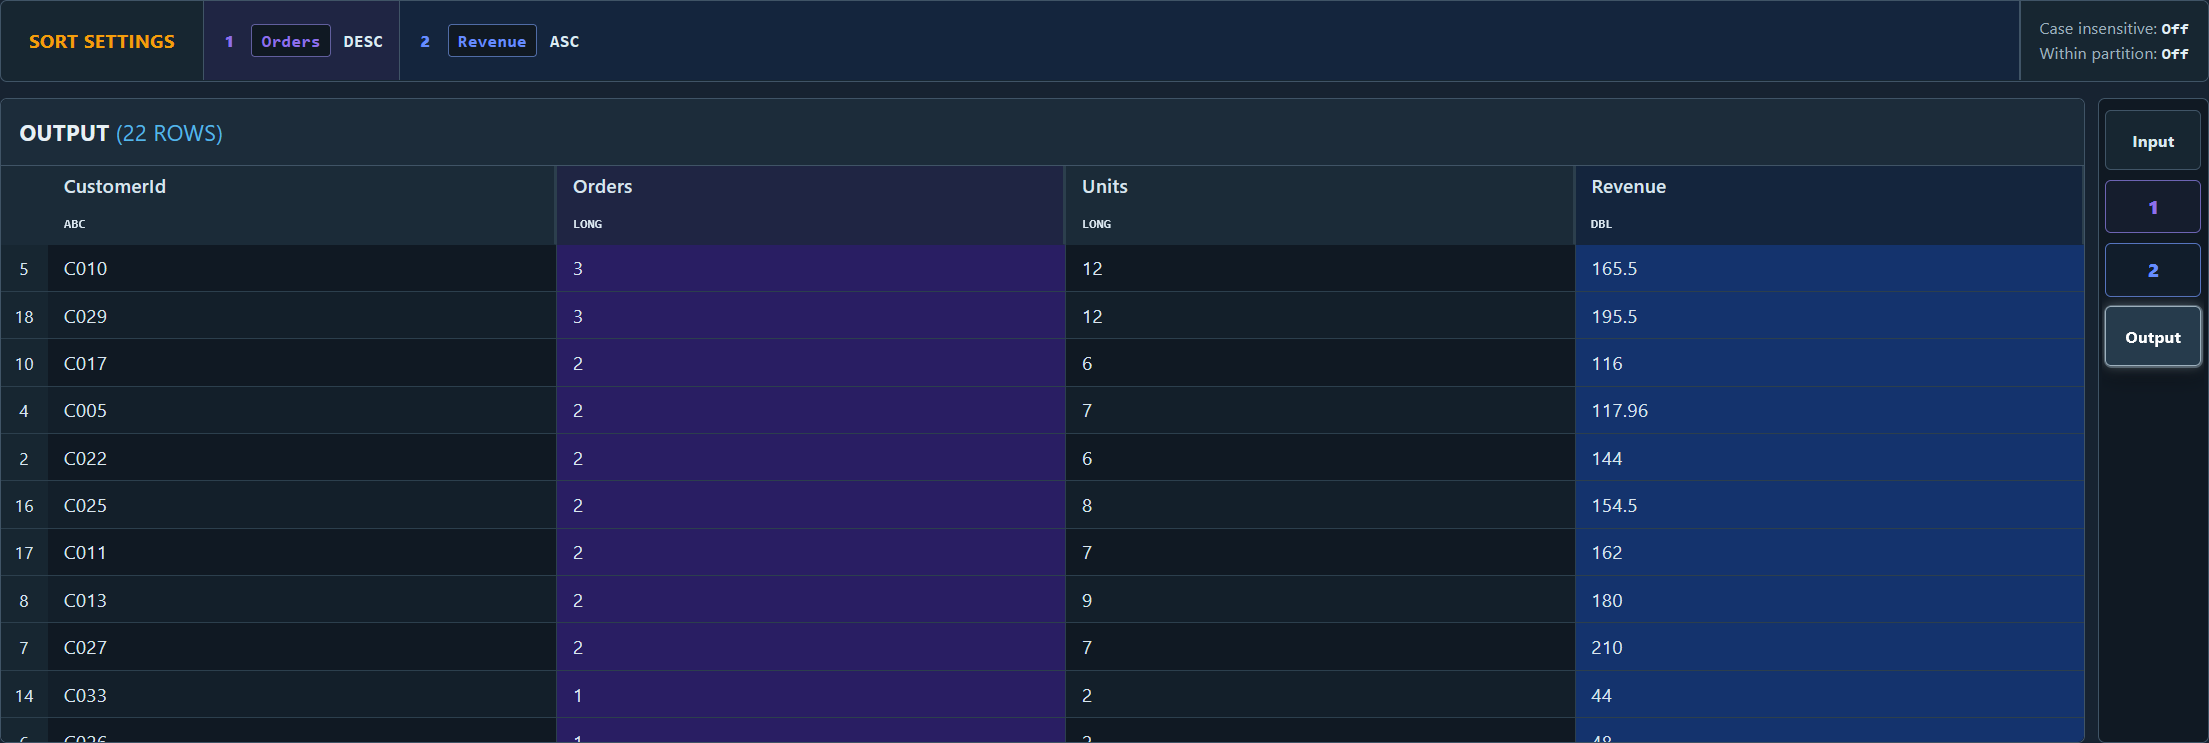Image resolution: width=2209 pixels, height=743 pixels.
Task: Select the C013 customer cell
Action: coord(301,600)
